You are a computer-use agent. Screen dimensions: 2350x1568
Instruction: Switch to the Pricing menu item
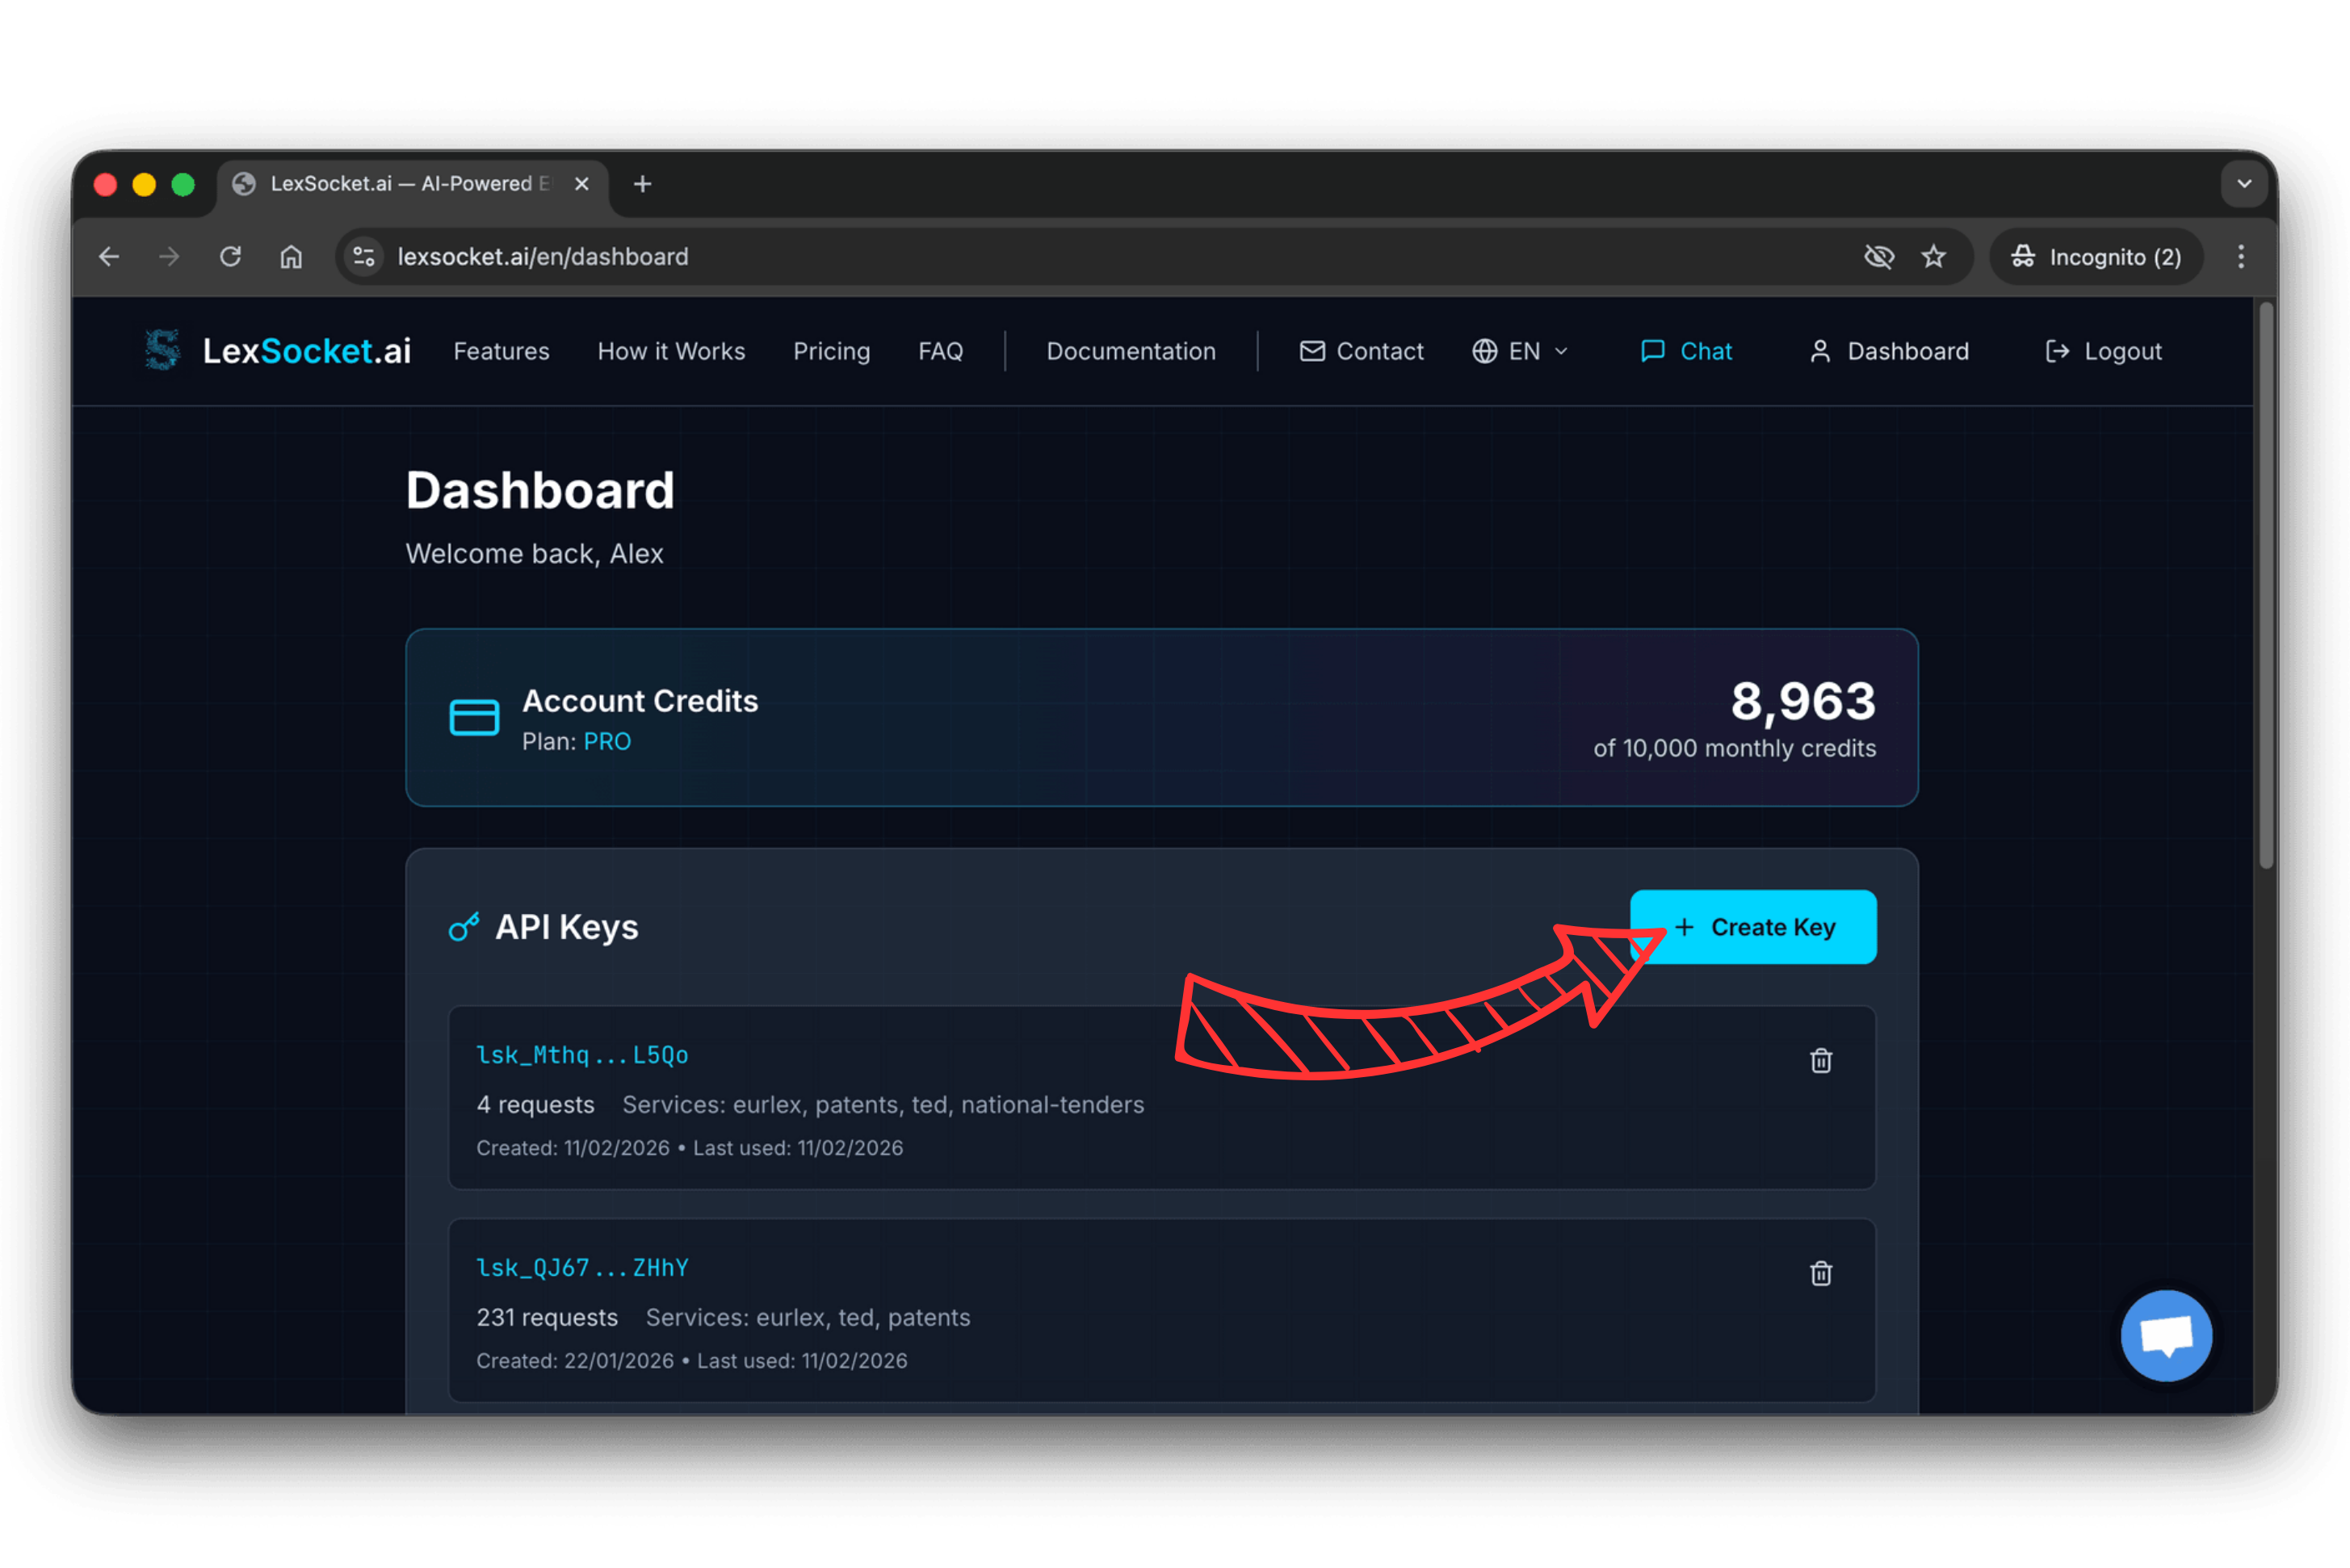(831, 351)
